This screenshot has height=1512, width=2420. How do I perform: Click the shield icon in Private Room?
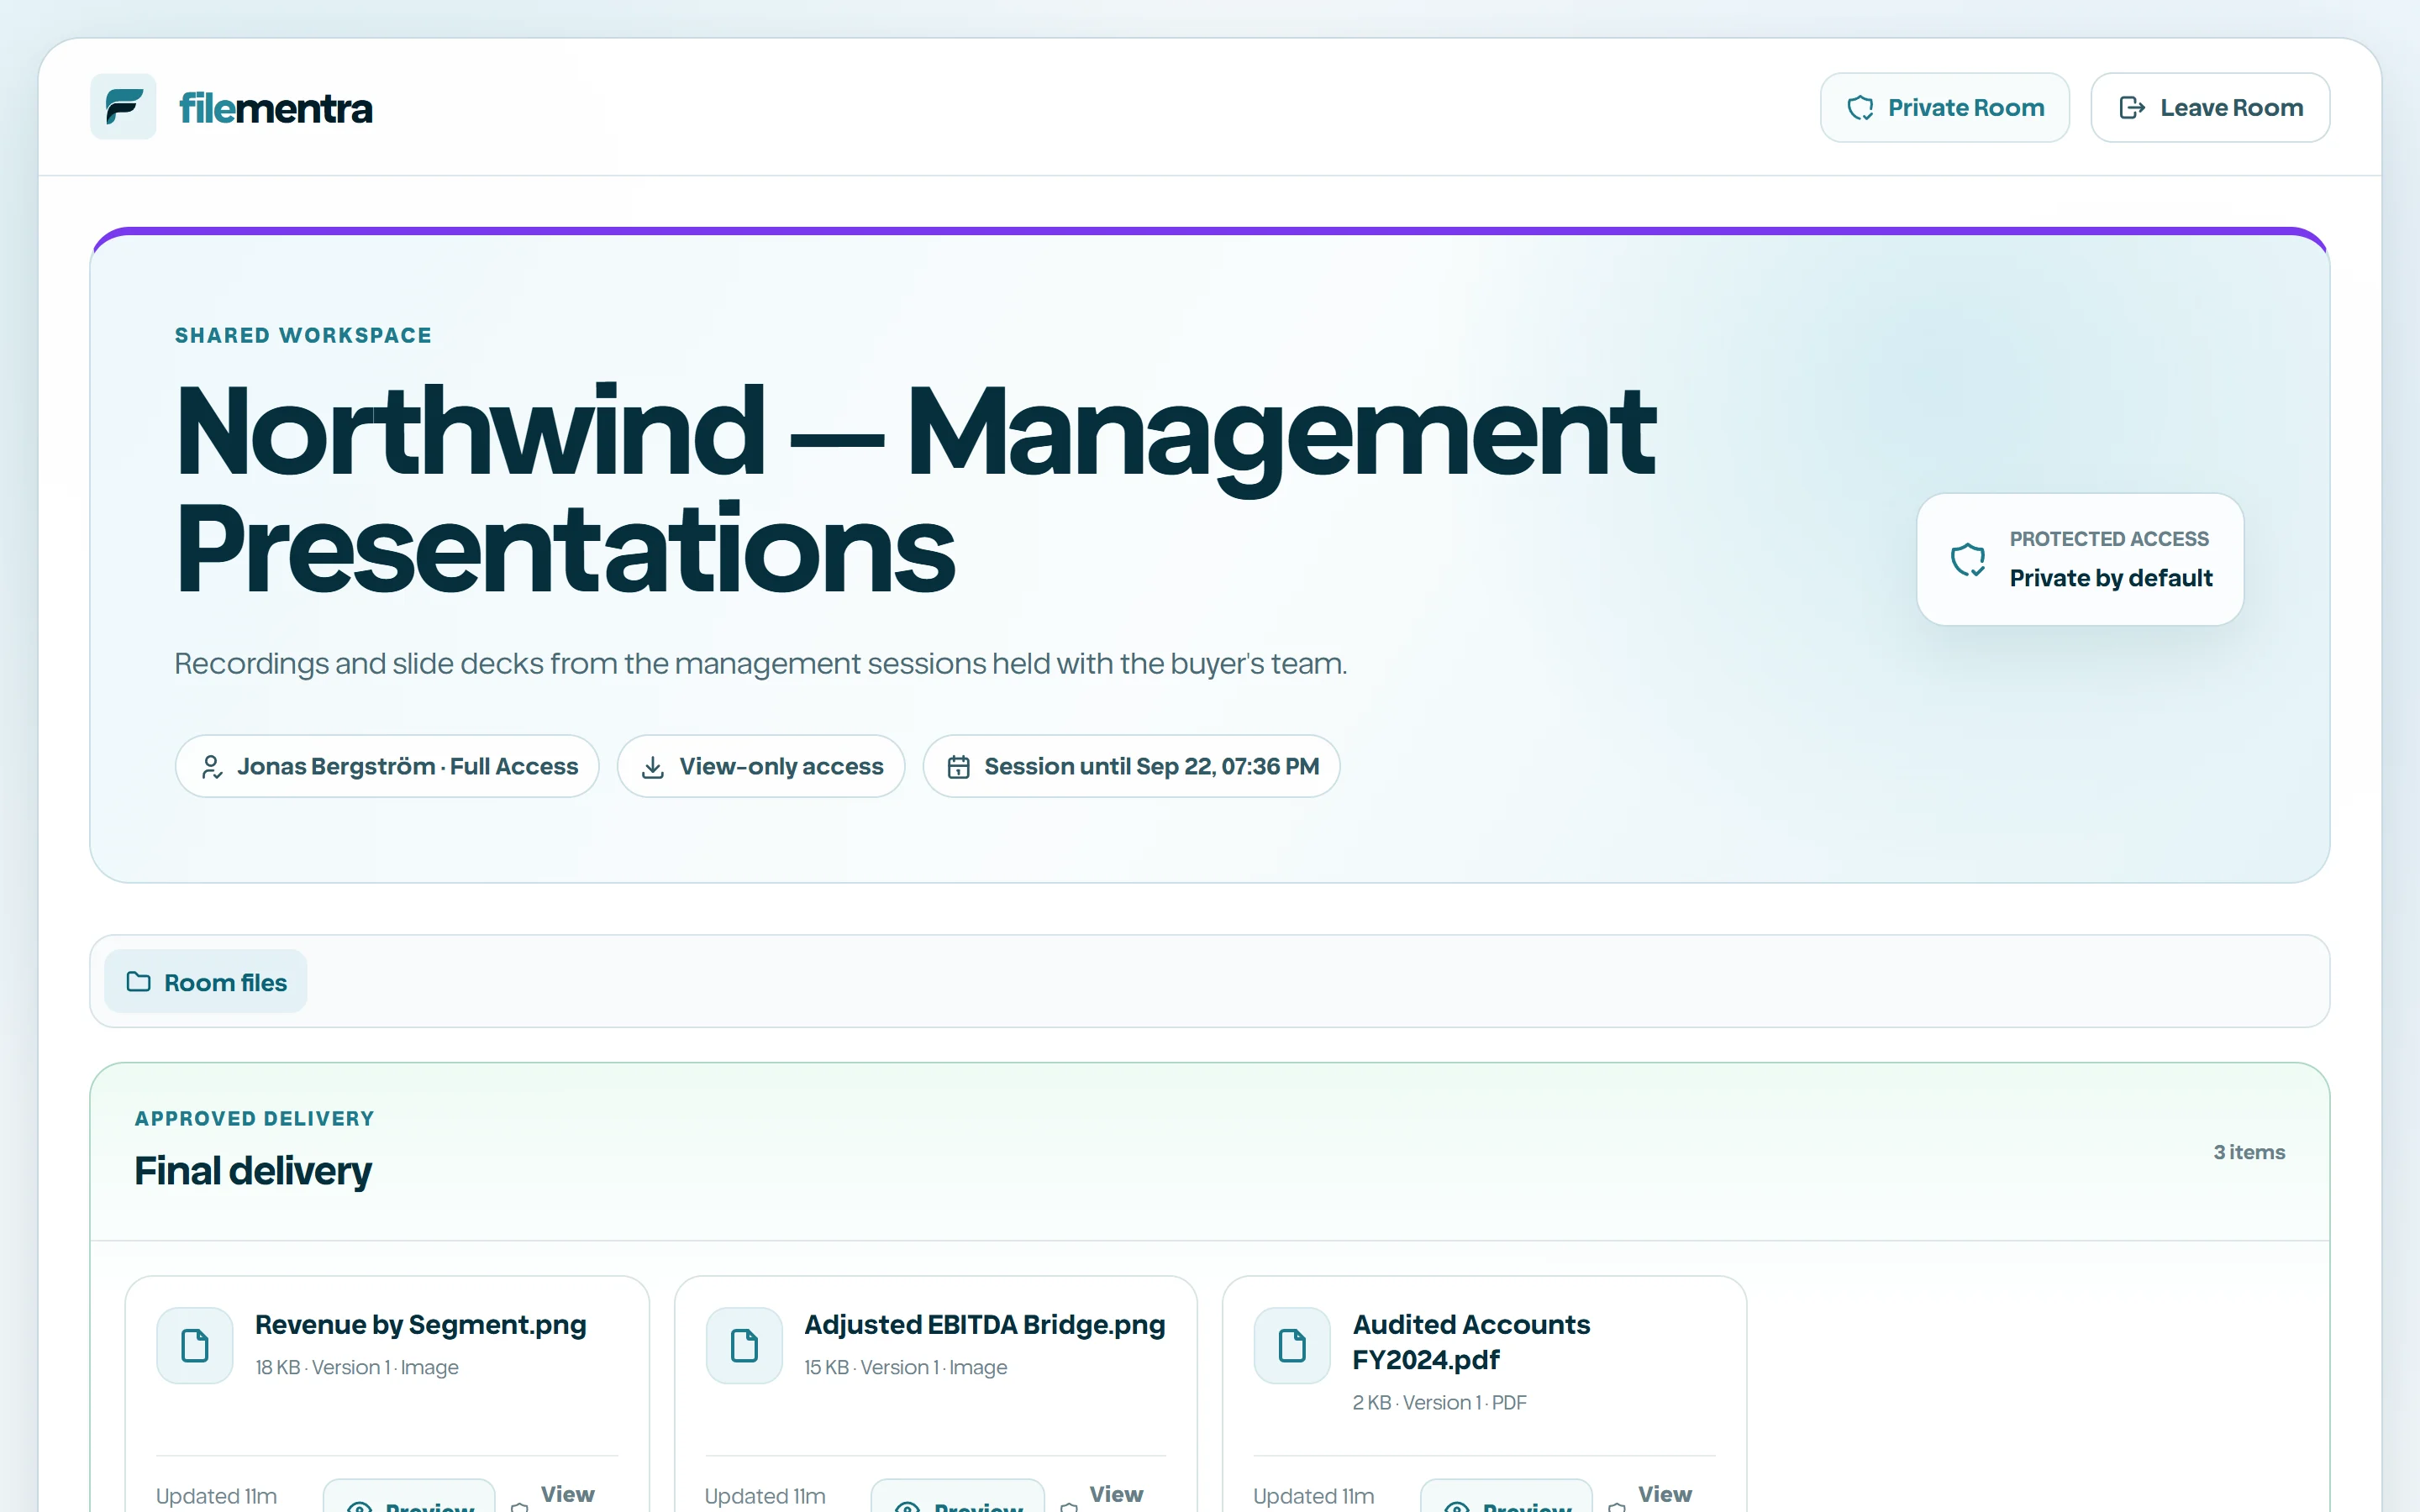1860,108
